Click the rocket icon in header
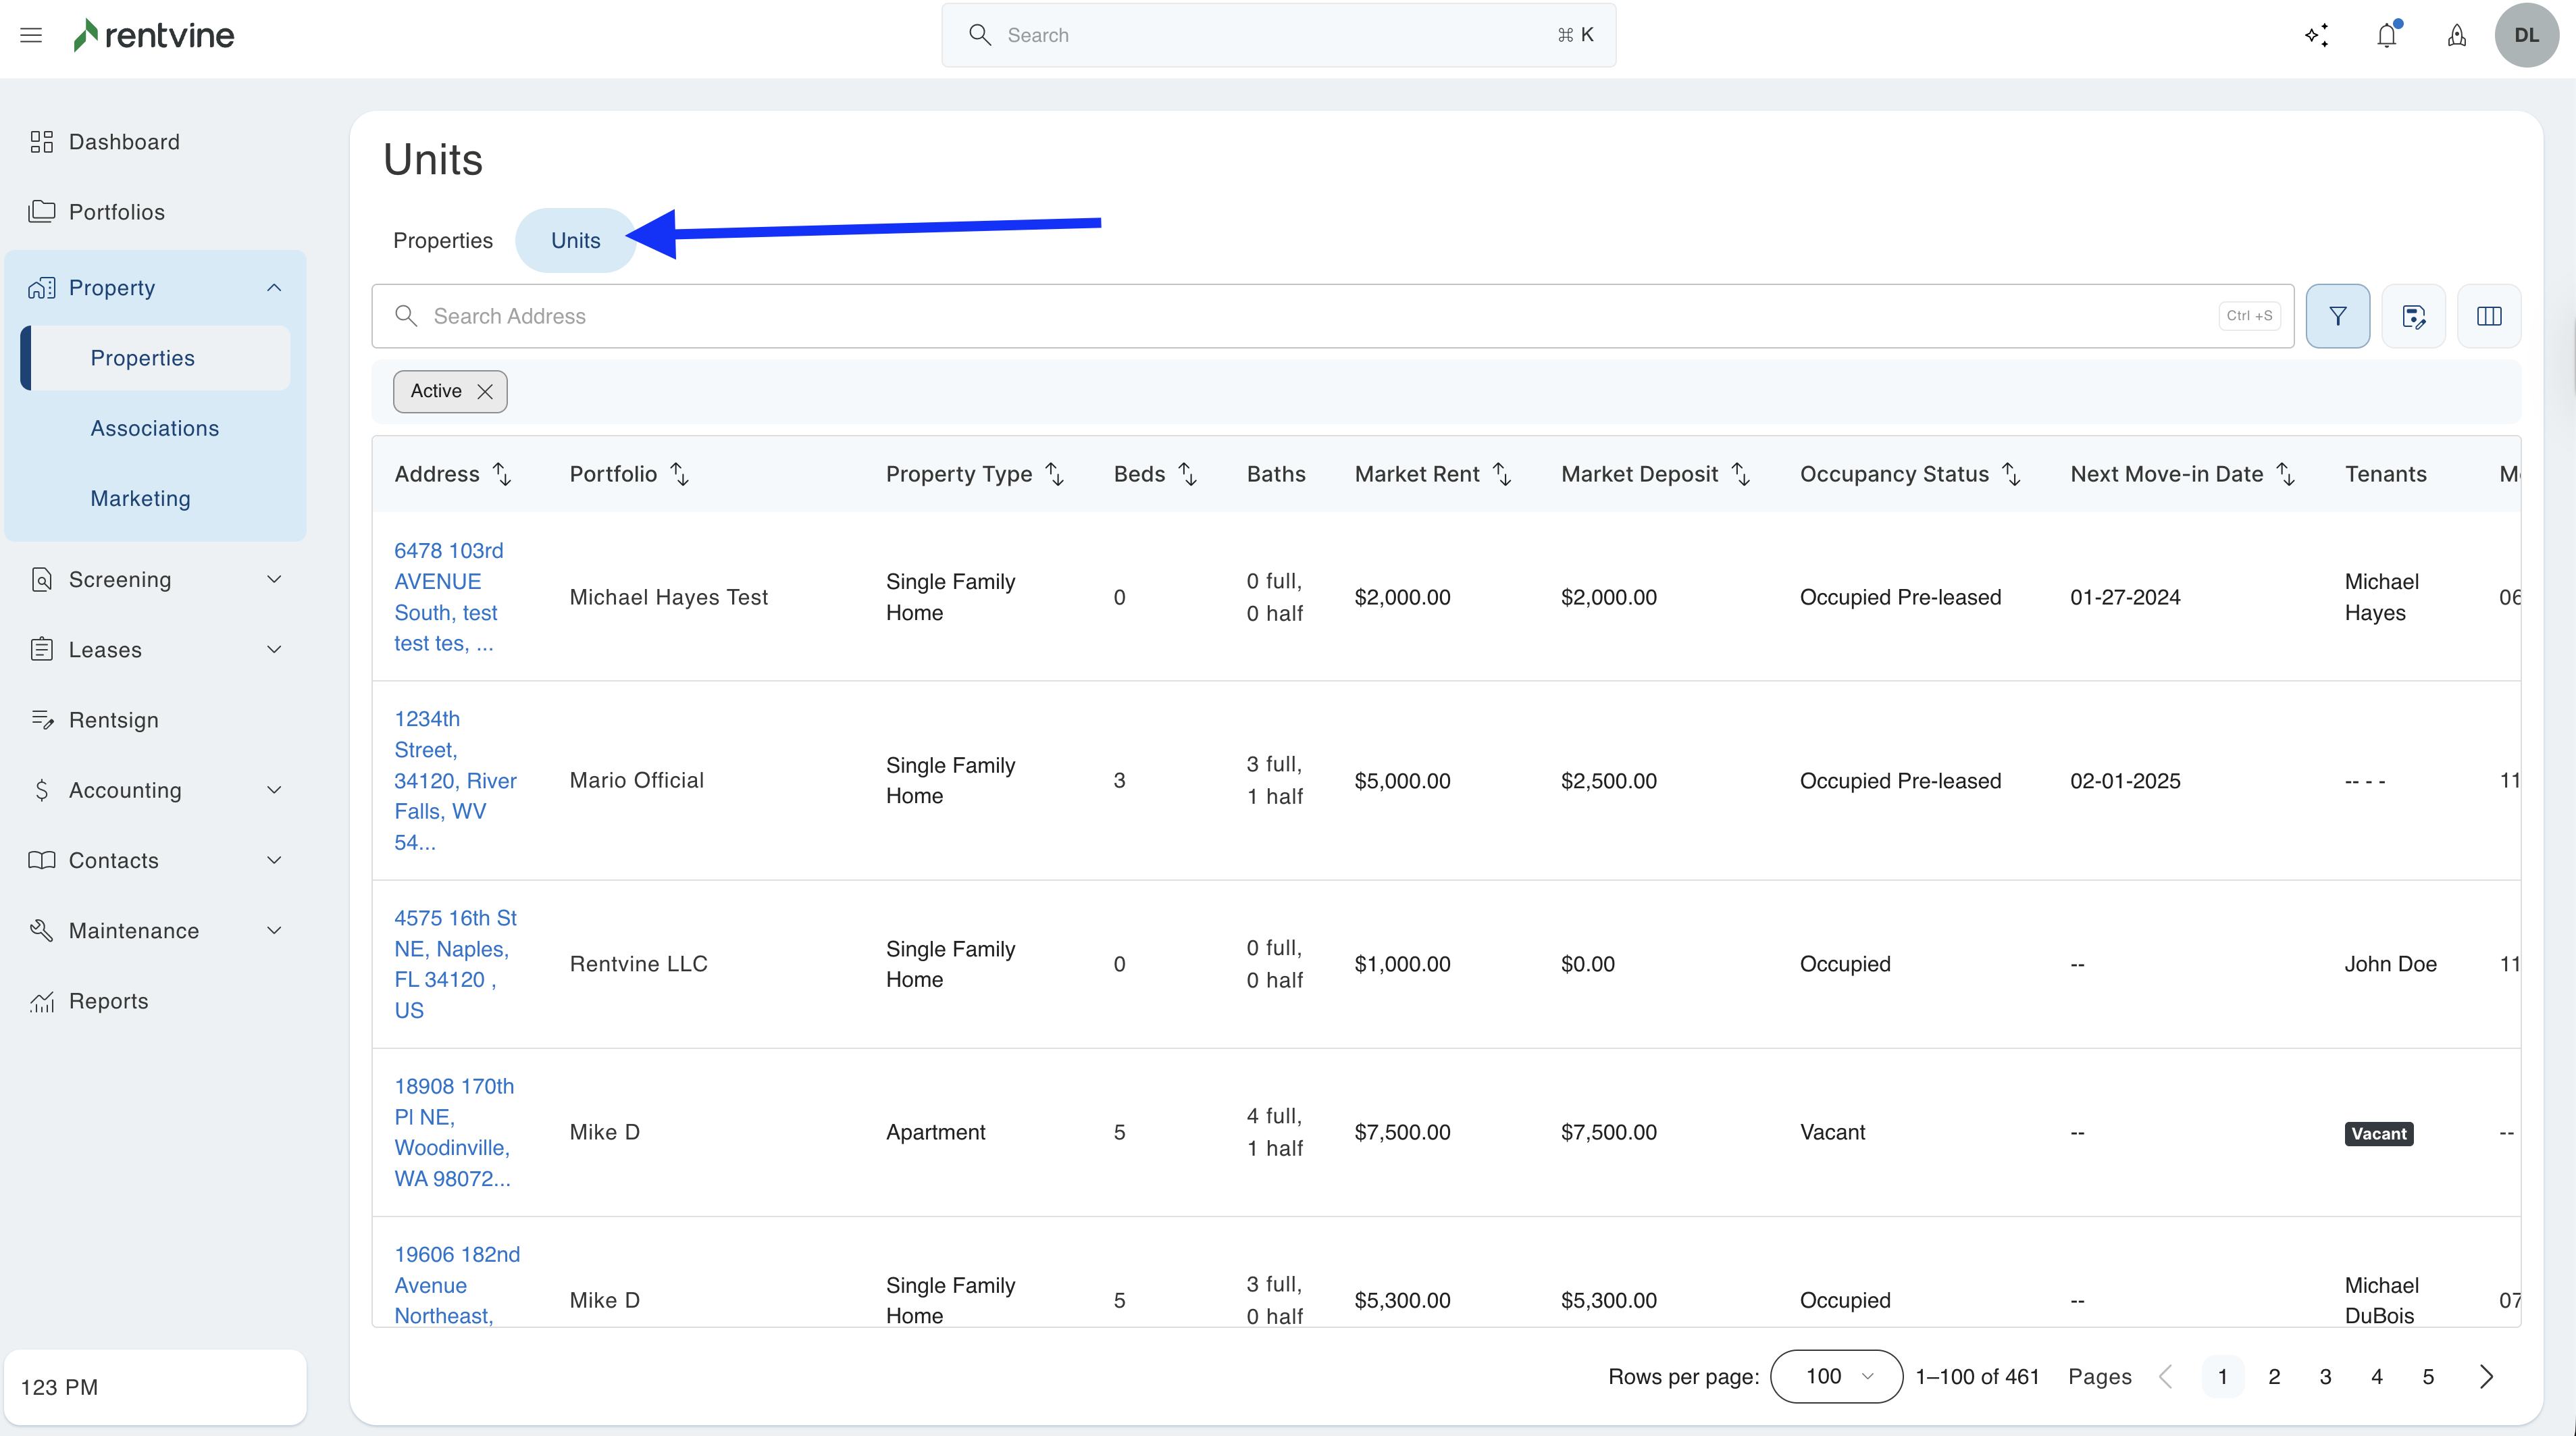Image resolution: width=2576 pixels, height=1436 pixels. tap(2457, 35)
